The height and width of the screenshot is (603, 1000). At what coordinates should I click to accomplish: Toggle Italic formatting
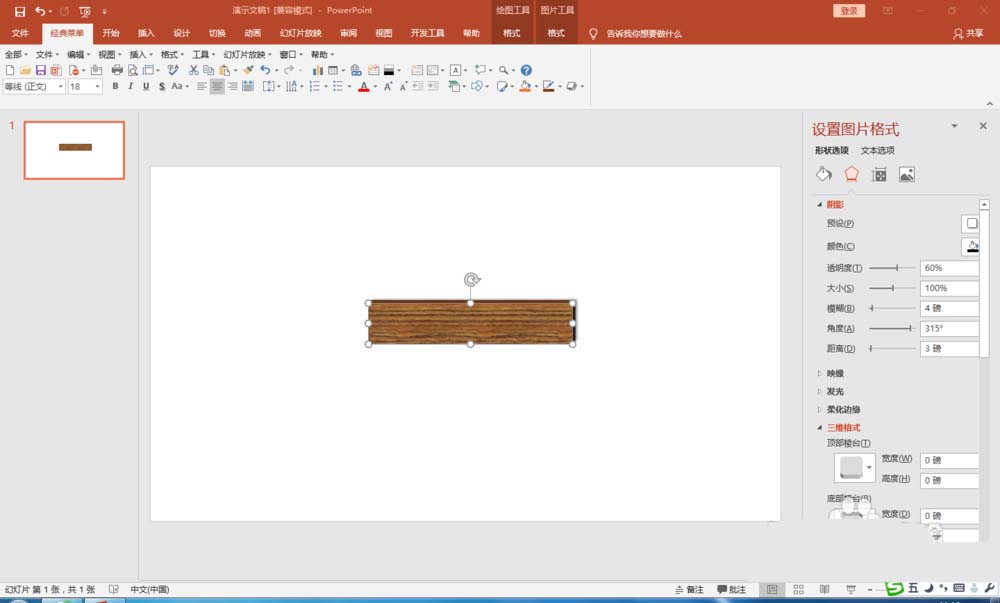point(131,87)
